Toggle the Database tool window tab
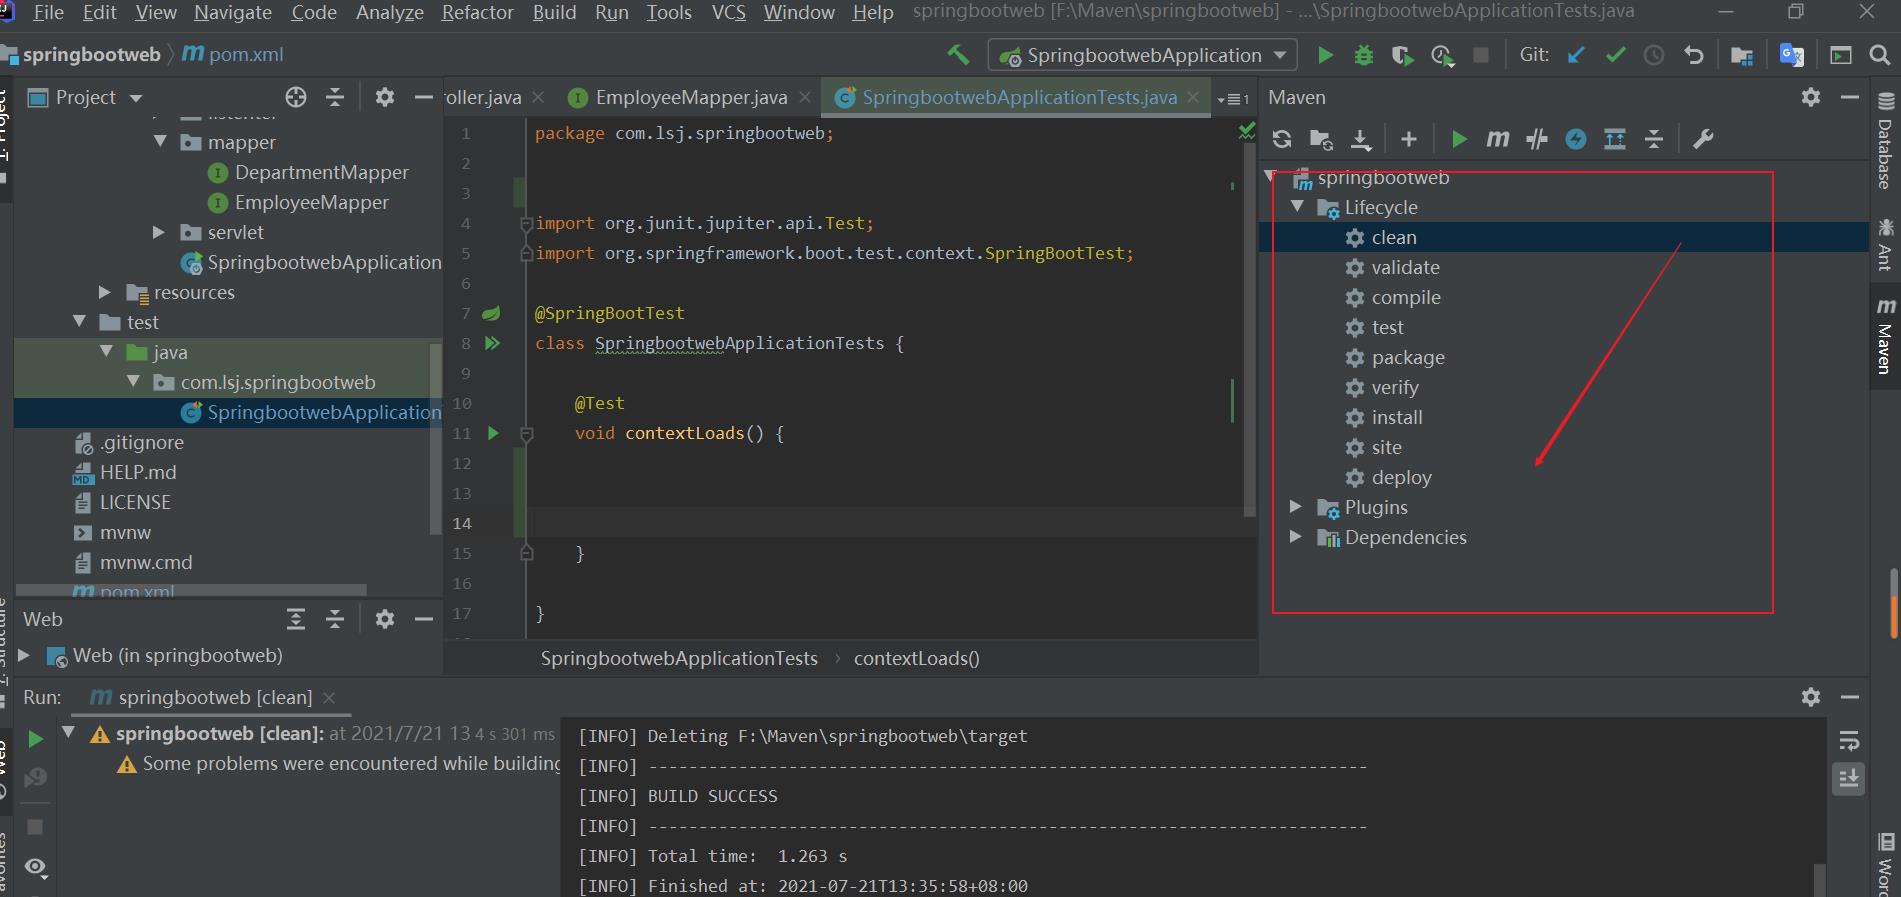Viewport: 1901px width, 897px height. pyautogui.click(x=1885, y=141)
